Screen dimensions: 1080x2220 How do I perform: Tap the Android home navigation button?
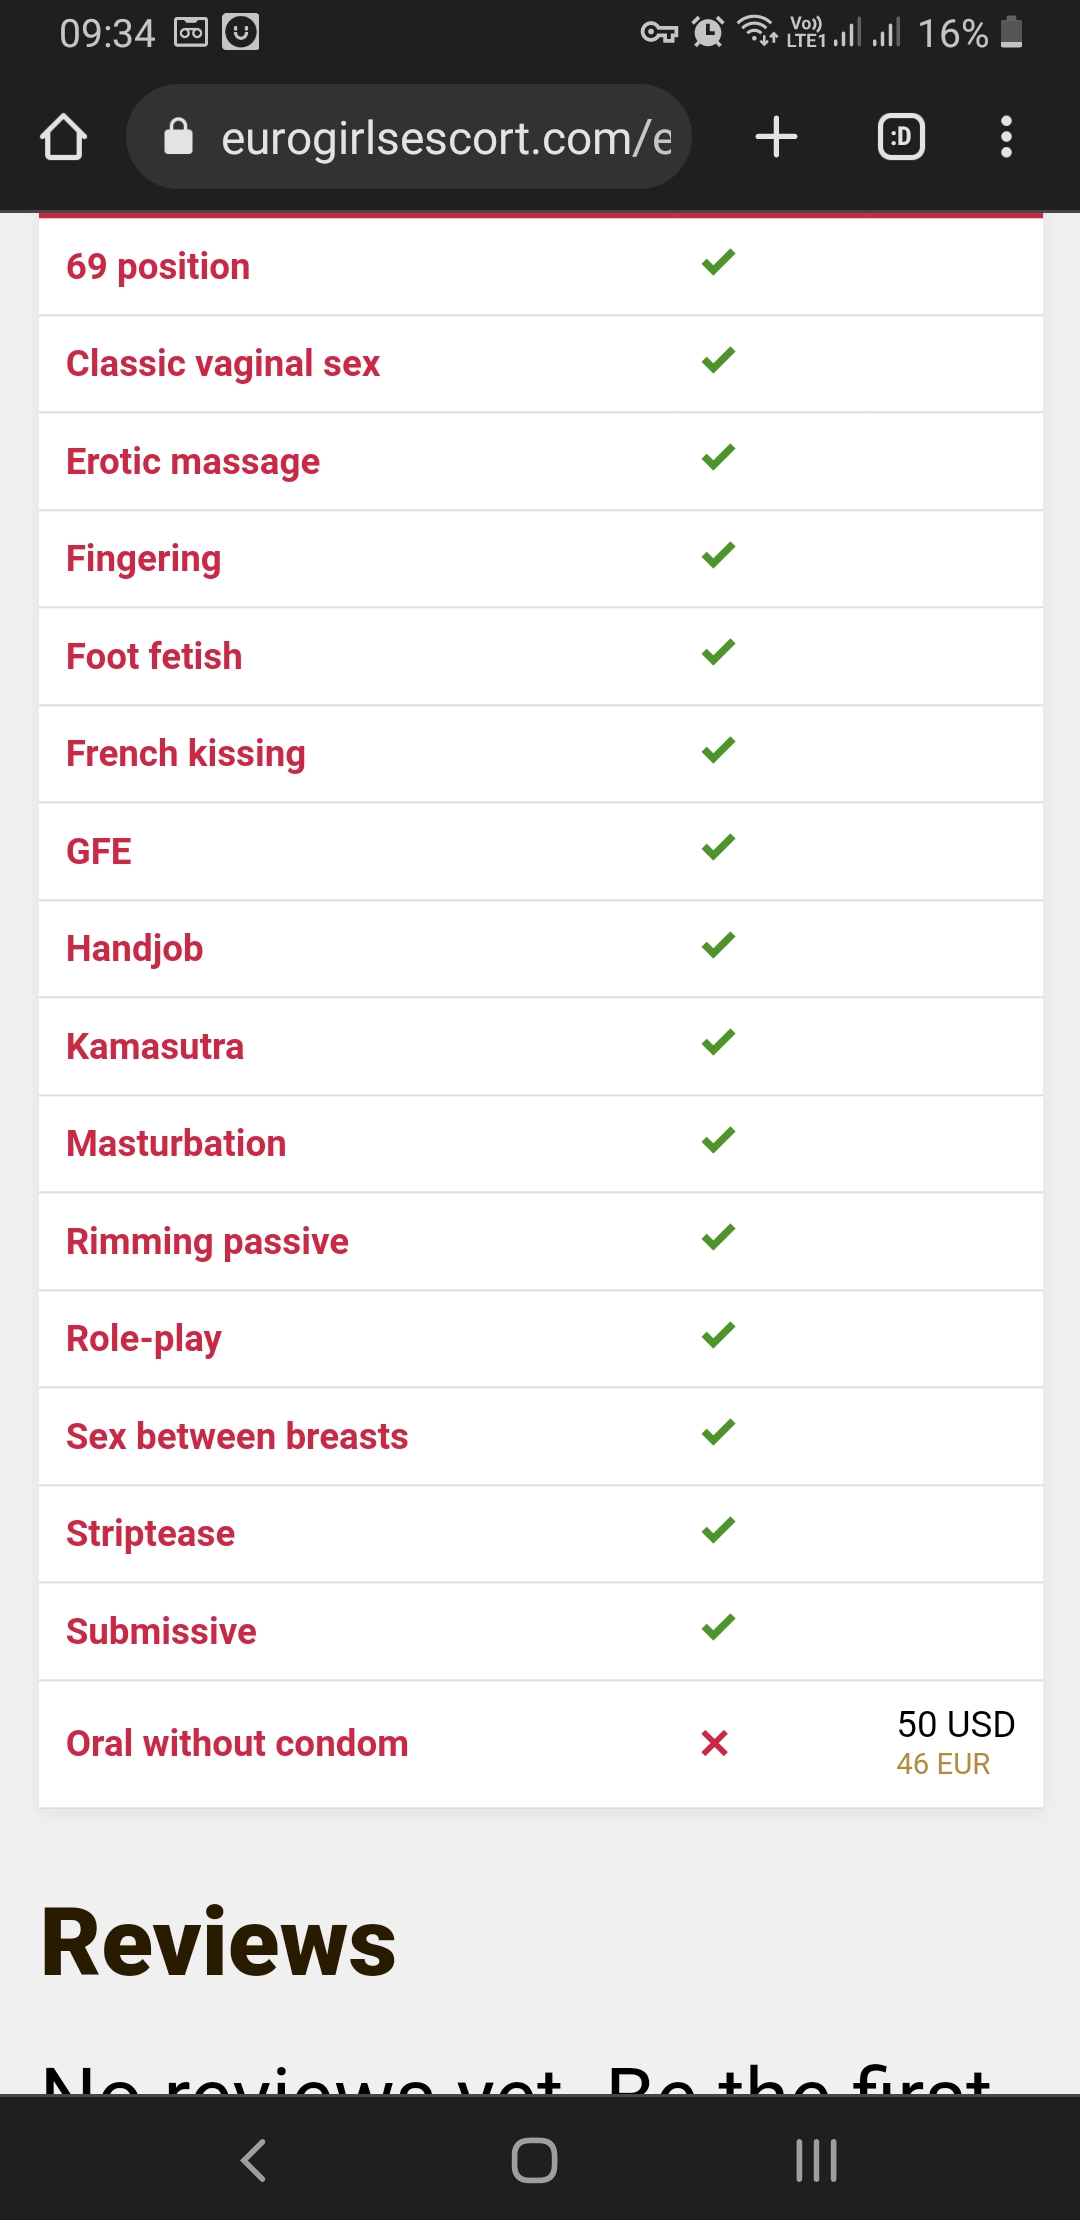[x=534, y=2160]
